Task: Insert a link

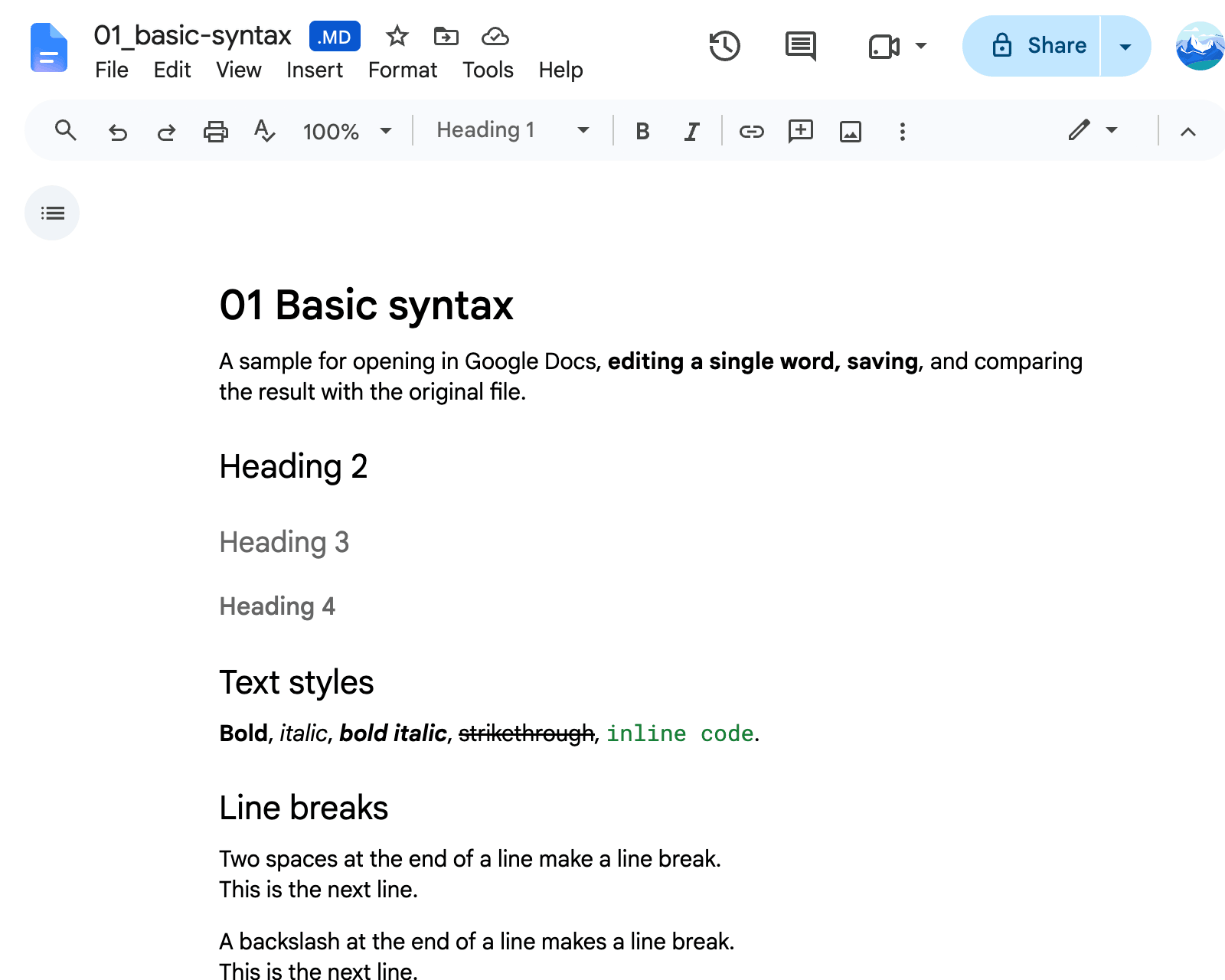Action: [751, 131]
